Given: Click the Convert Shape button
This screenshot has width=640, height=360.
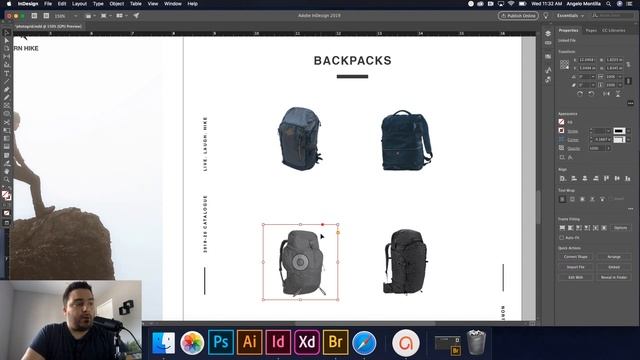Looking at the screenshot, I should click(x=576, y=257).
